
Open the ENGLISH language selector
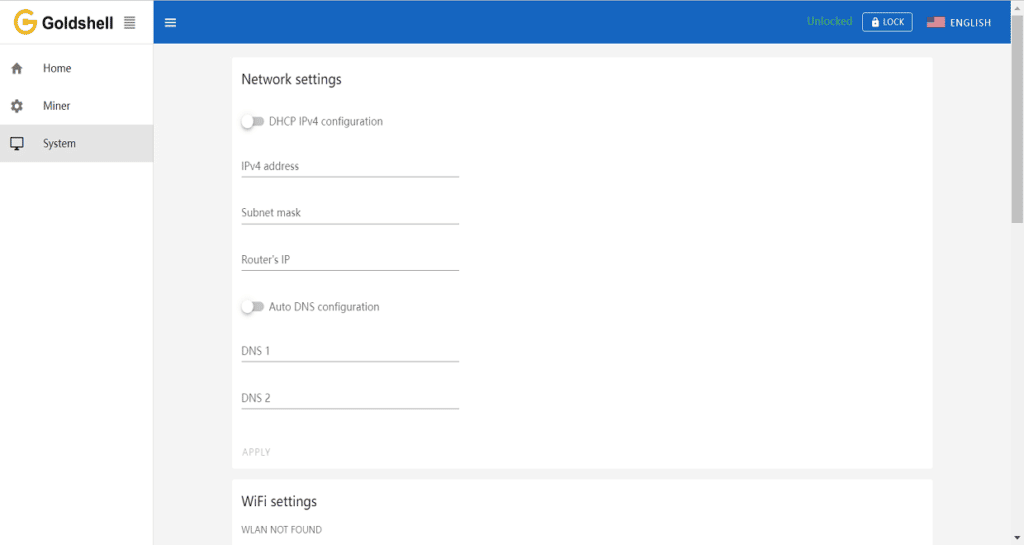(959, 22)
